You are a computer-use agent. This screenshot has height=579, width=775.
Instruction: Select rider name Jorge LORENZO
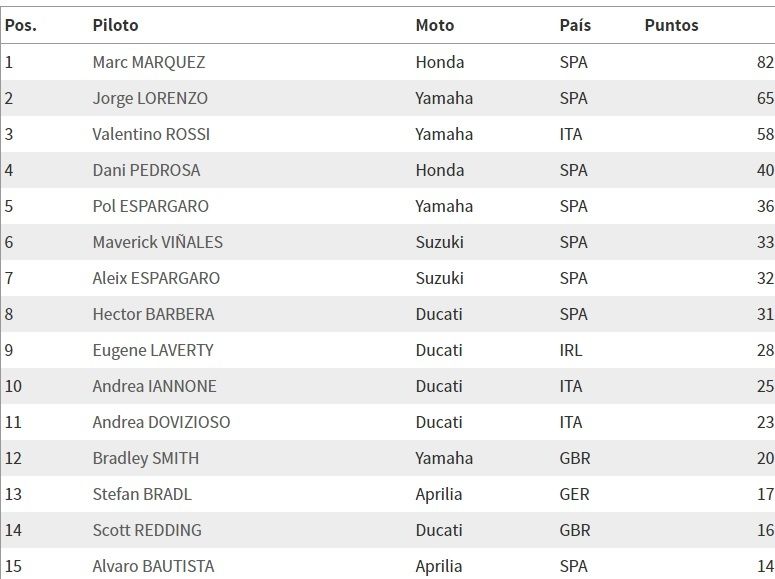[x=150, y=98]
